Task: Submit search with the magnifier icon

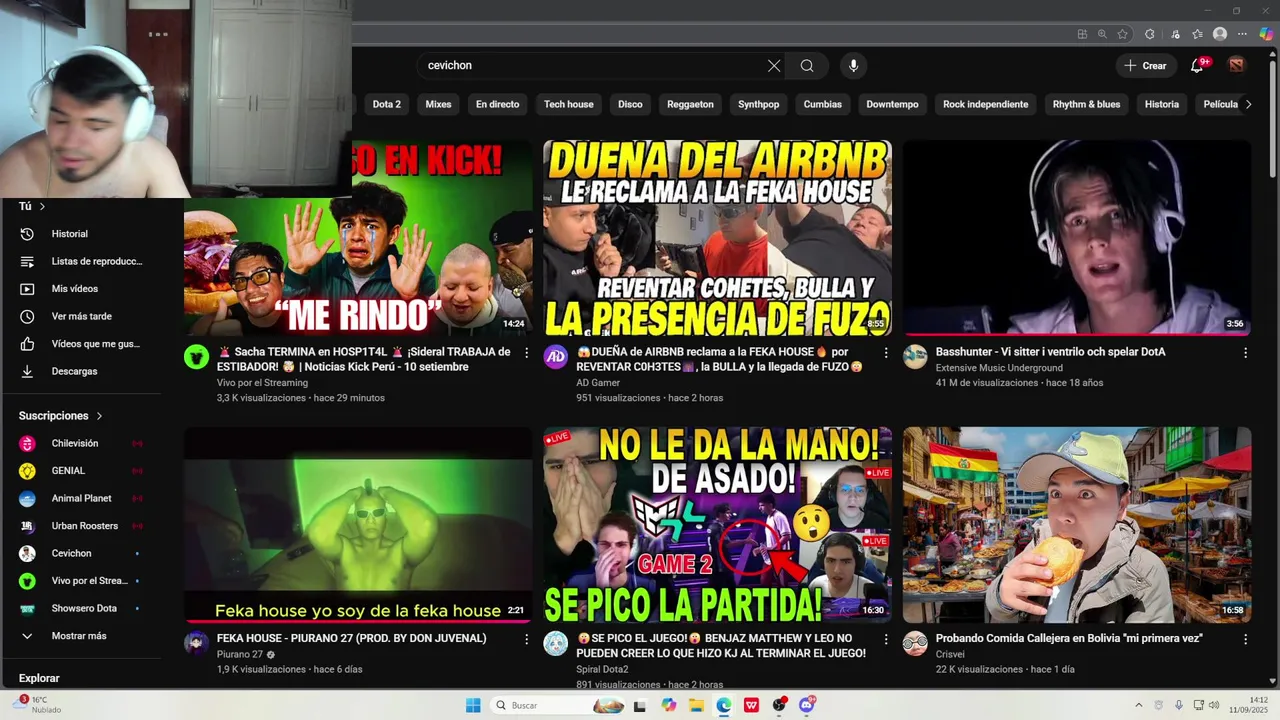Action: point(807,66)
